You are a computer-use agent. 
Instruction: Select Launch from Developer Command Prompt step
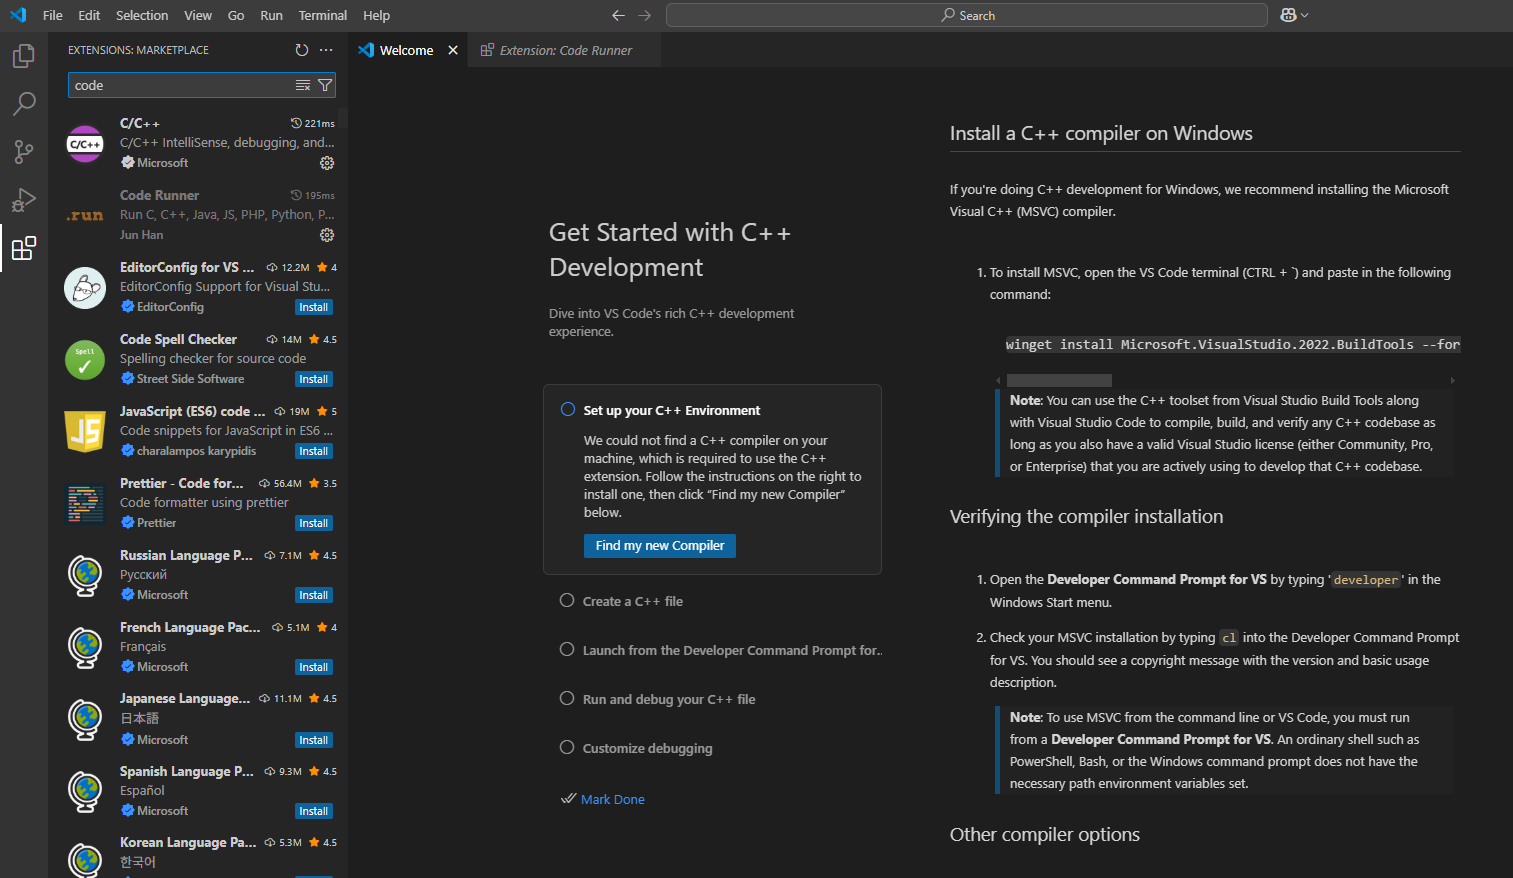click(x=721, y=650)
